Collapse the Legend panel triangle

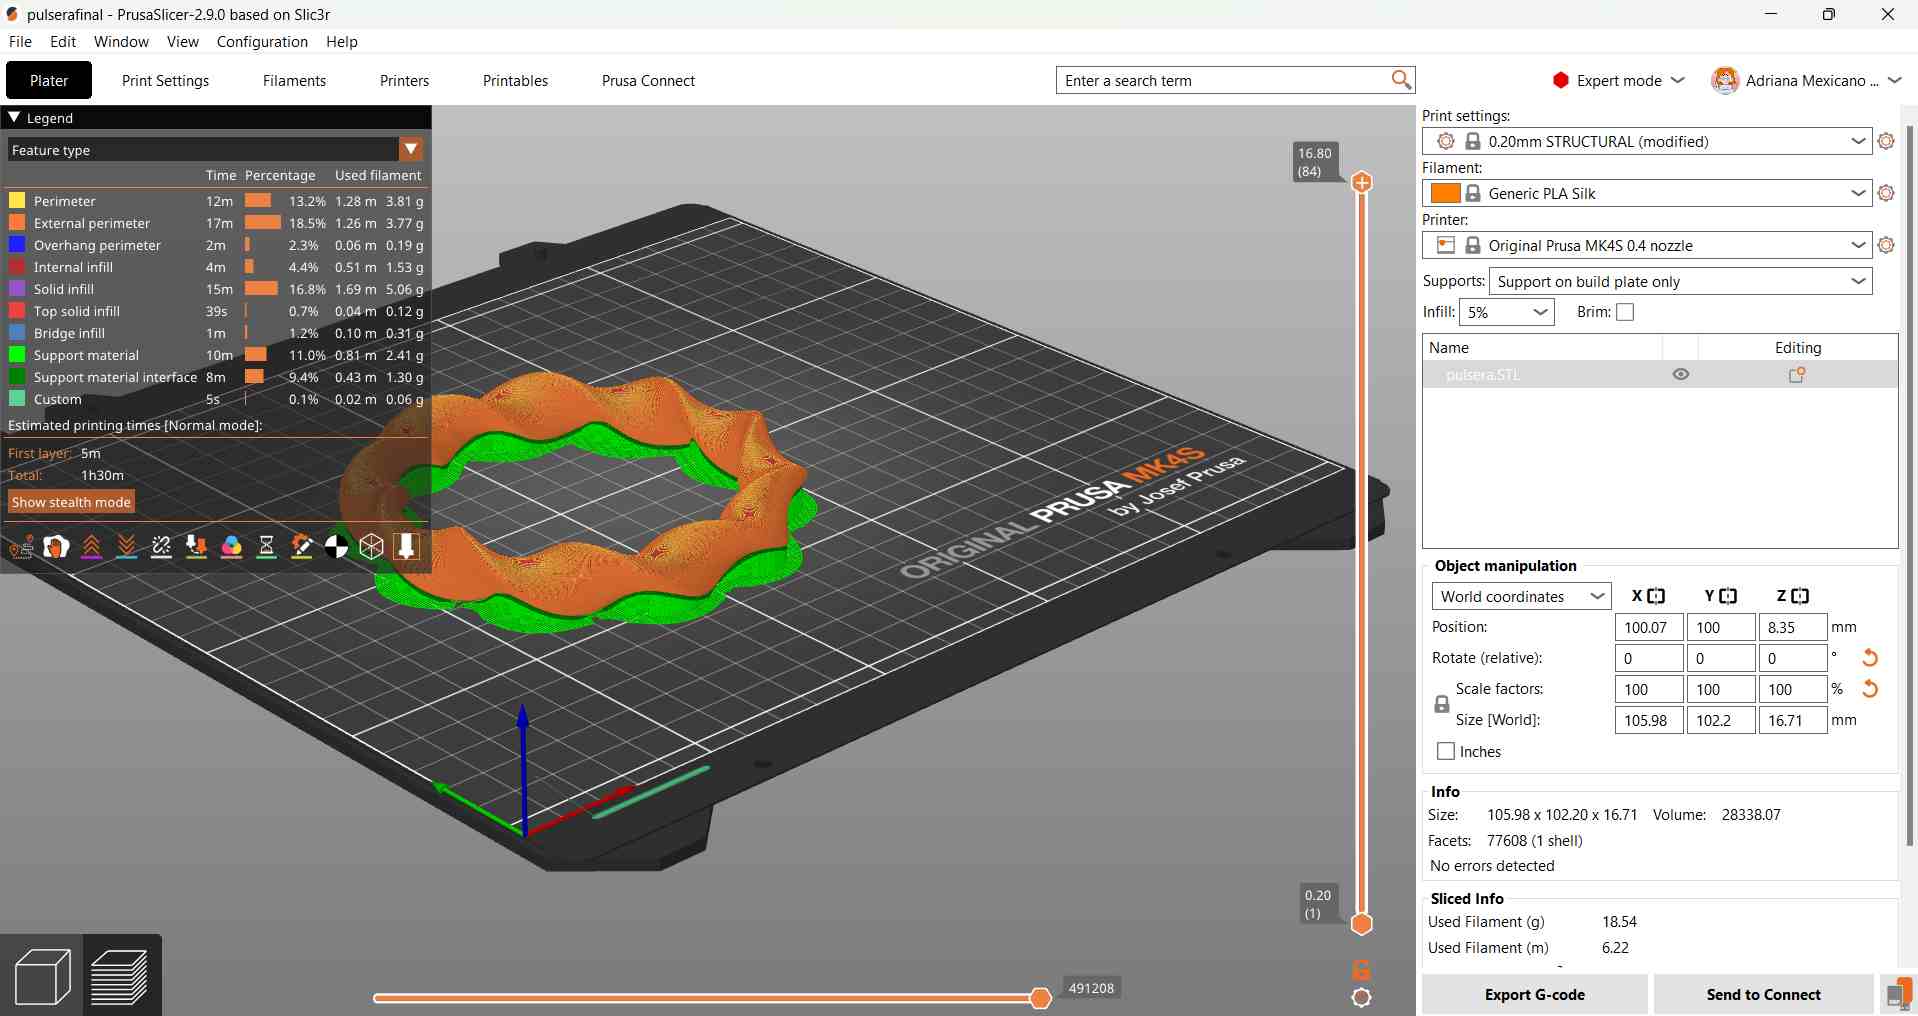pyautogui.click(x=14, y=118)
